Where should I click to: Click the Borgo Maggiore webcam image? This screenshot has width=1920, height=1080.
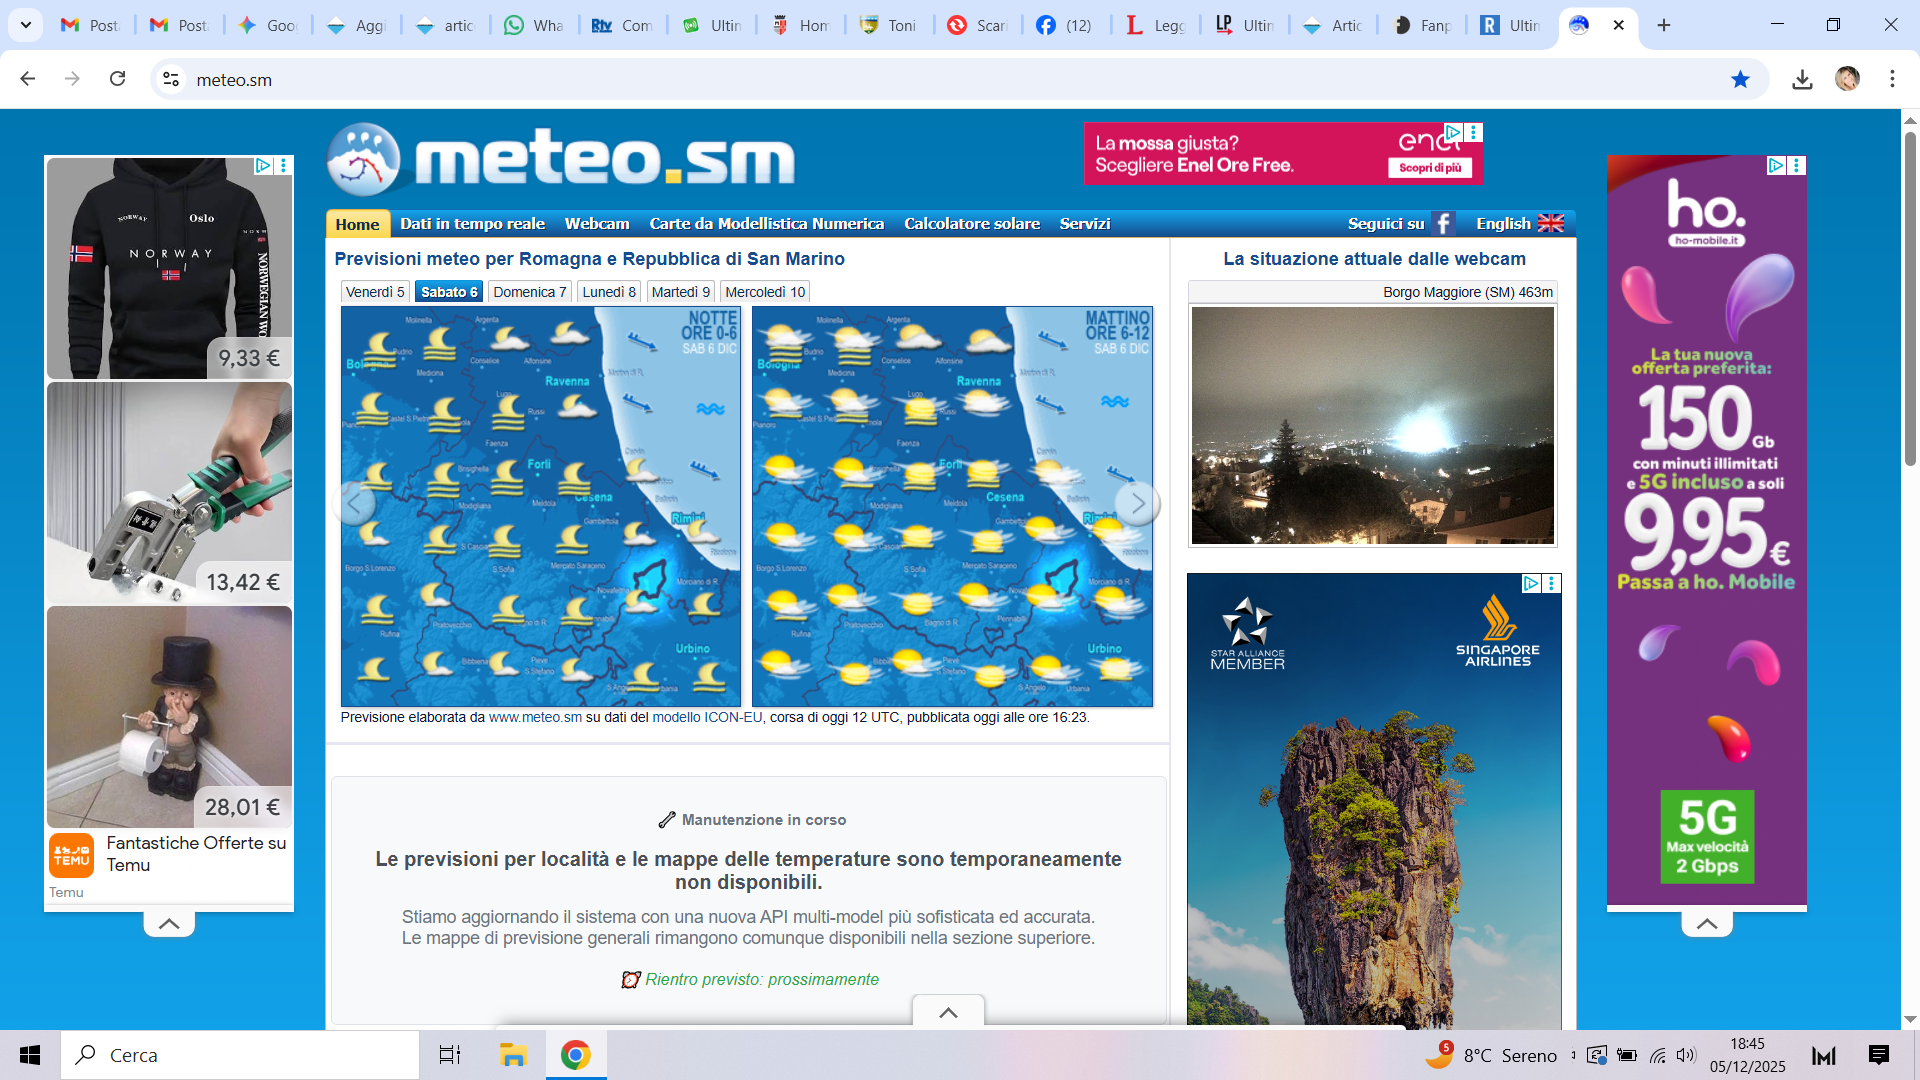tap(1372, 426)
